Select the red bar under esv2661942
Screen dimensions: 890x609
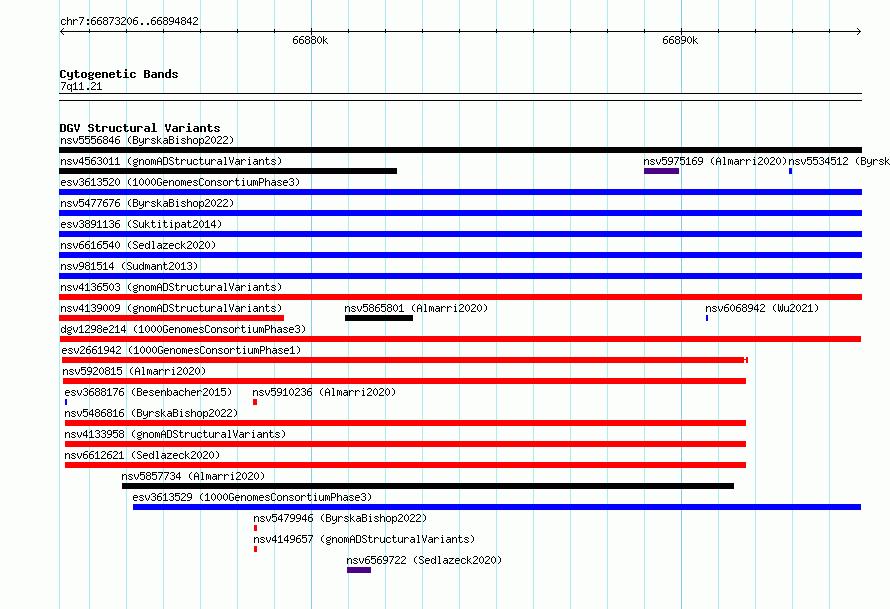point(405,360)
